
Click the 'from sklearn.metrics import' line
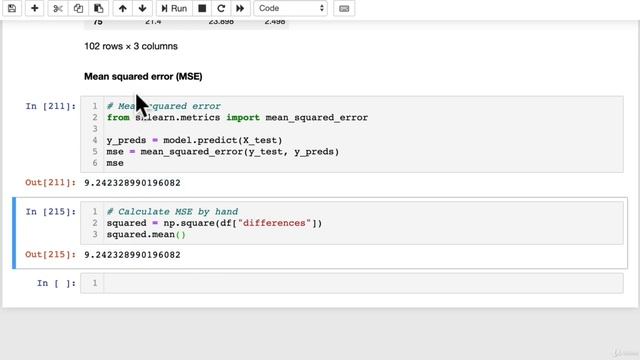237,118
